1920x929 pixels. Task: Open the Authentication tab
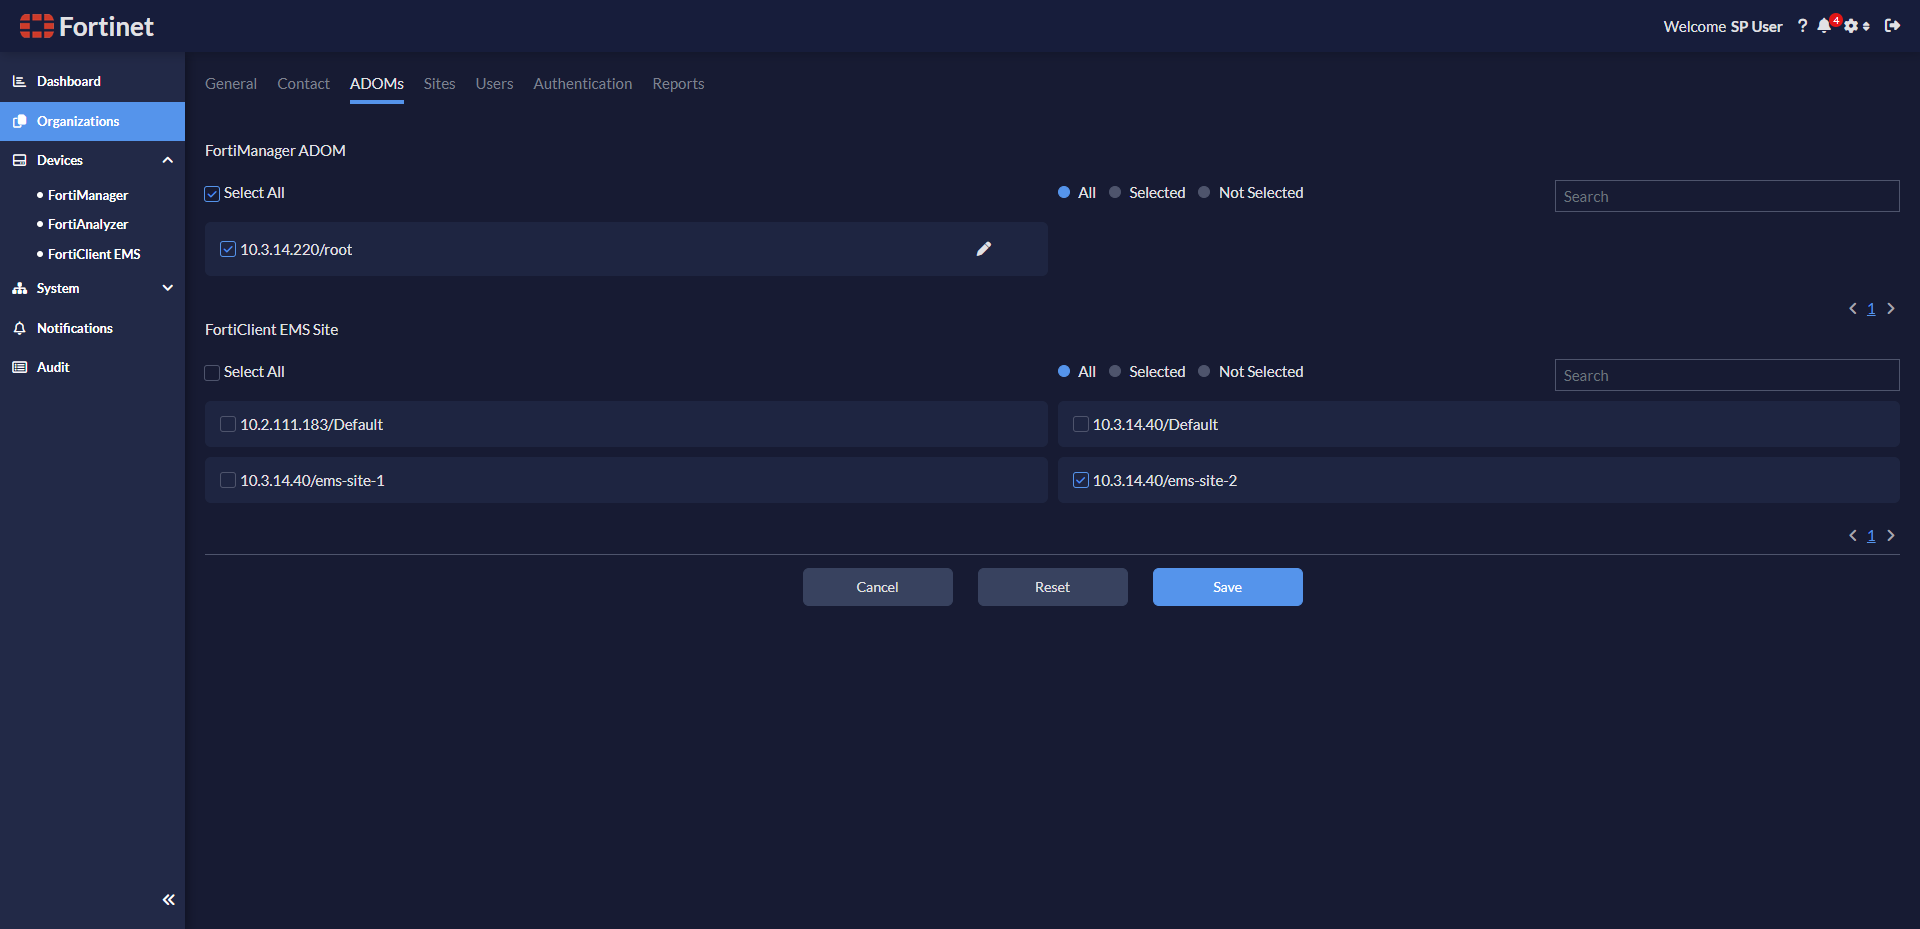pos(582,84)
